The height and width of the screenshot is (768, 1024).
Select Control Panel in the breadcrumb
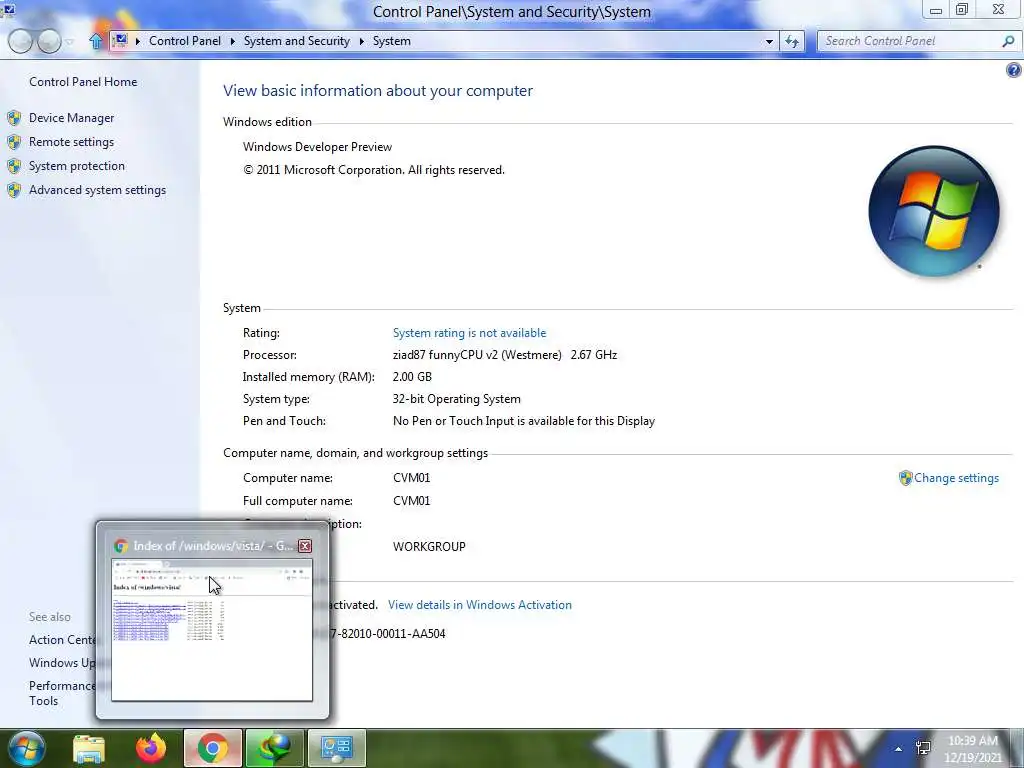coord(185,40)
